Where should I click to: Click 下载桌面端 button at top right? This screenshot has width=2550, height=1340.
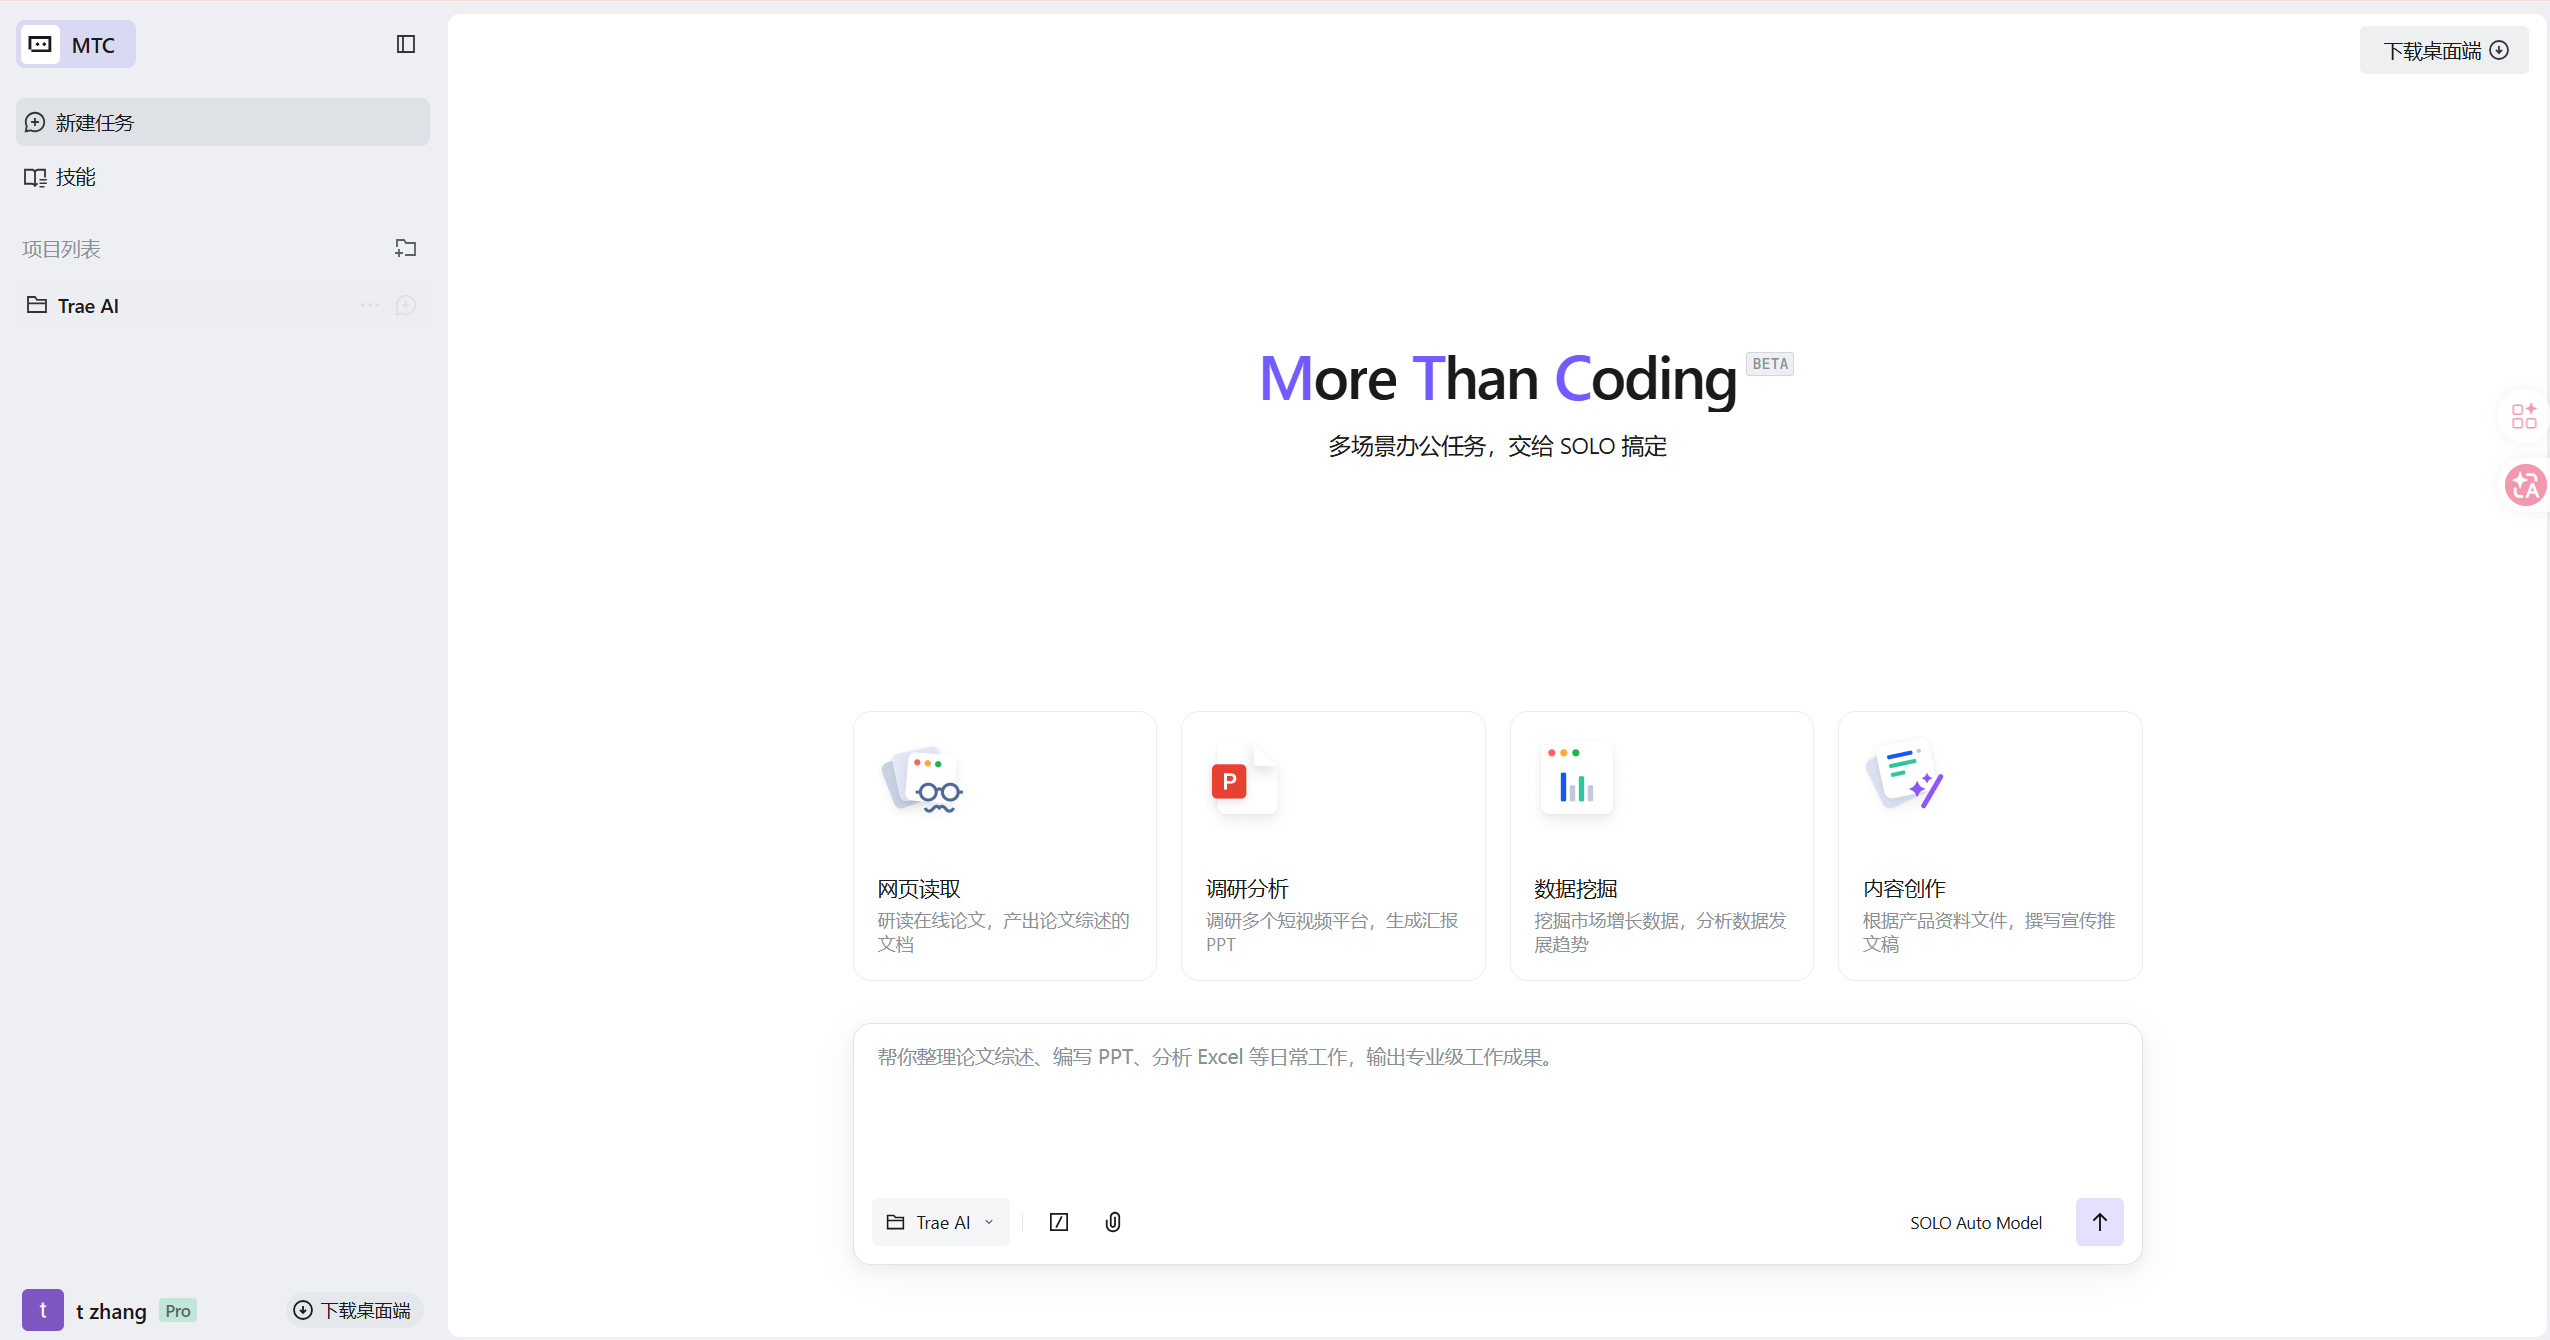pos(2443,50)
